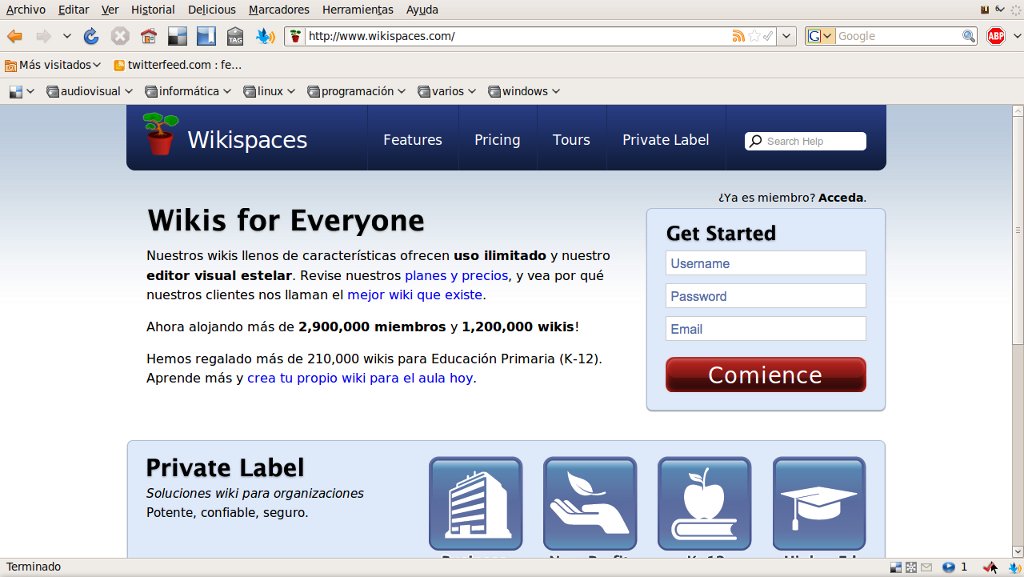Toggle the bookmark star in the address bar

[754, 37]
